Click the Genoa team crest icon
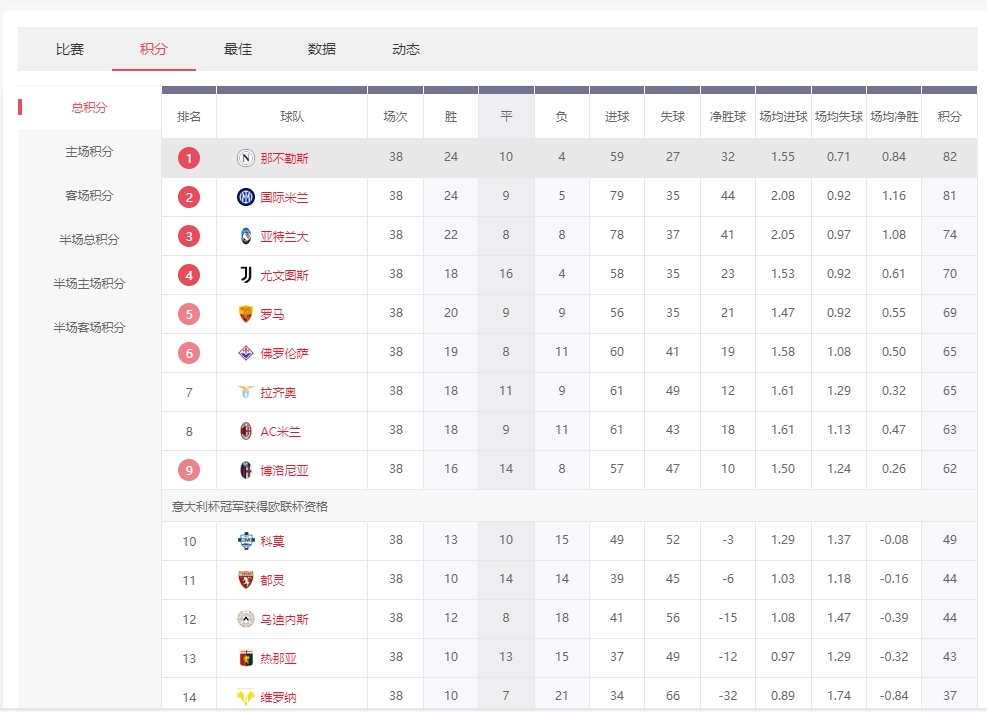 point(246,658)
